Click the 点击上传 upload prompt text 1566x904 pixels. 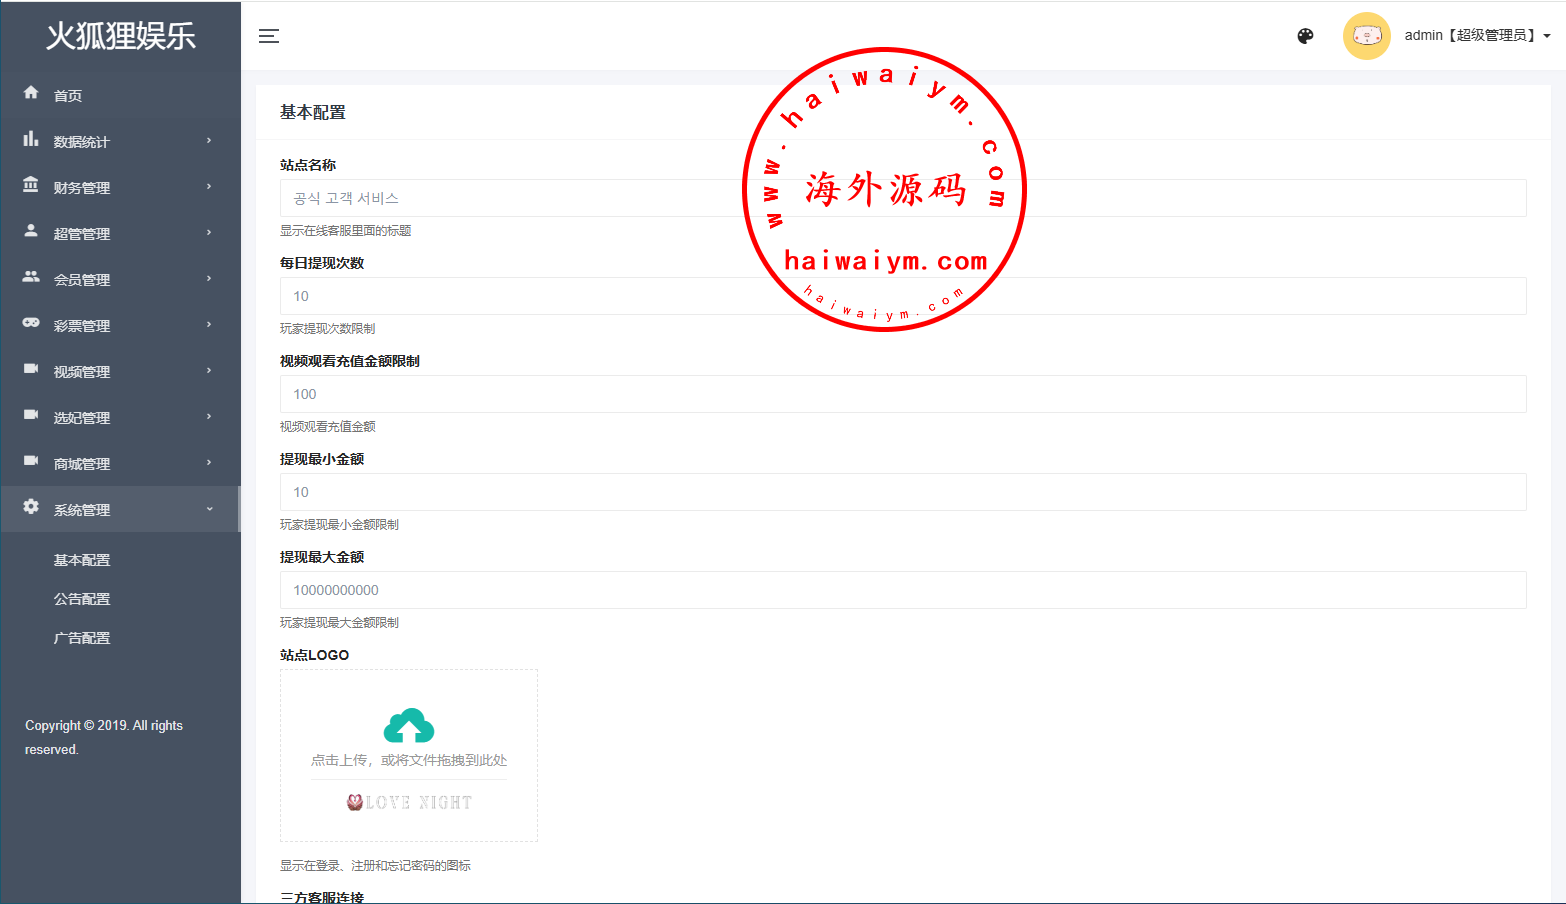click(409, 760)
